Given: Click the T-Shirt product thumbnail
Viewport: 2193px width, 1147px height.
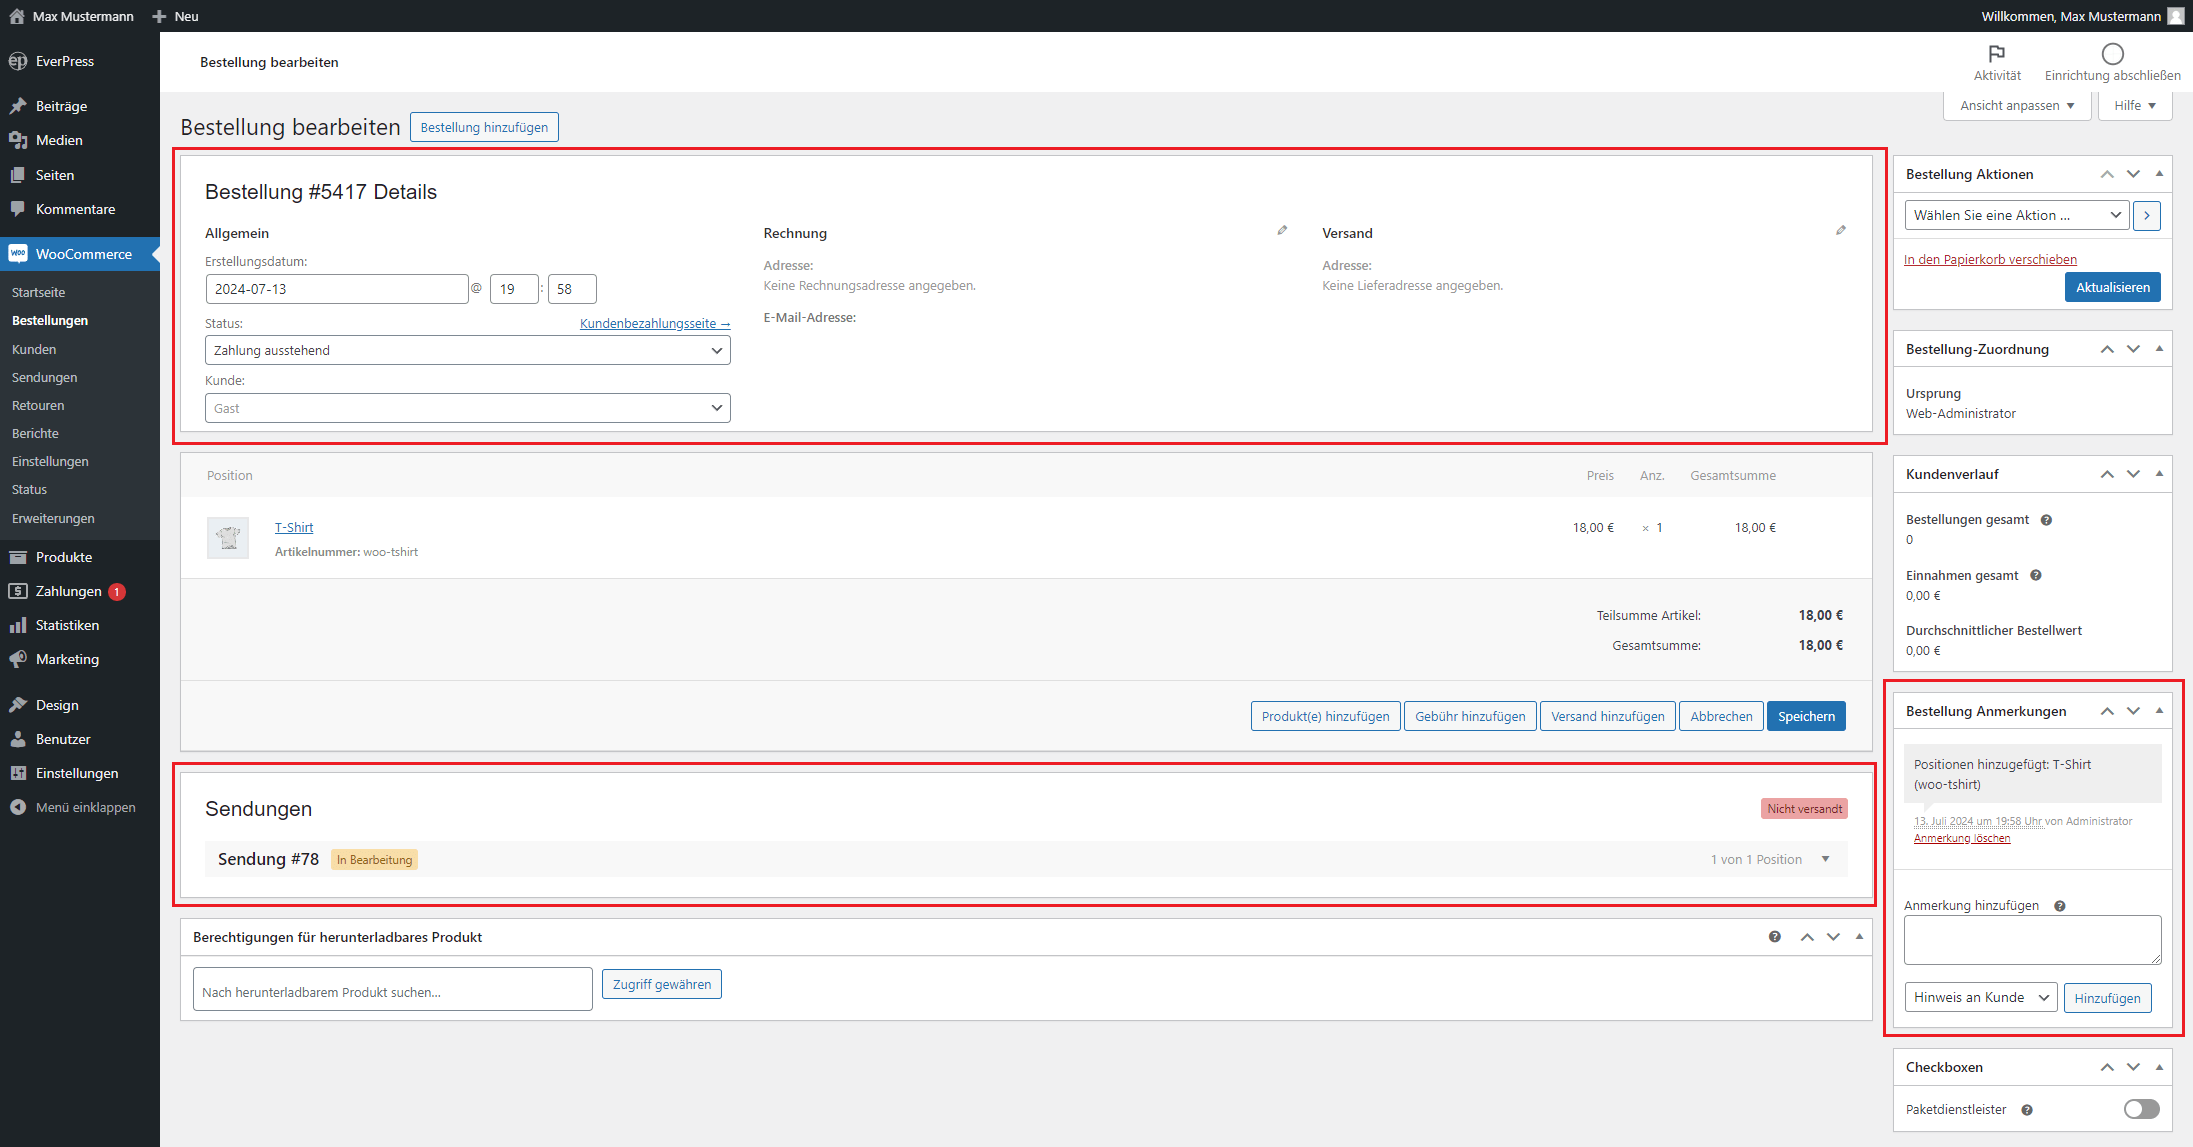Looking at the screenshot, I should click(228, 538).
